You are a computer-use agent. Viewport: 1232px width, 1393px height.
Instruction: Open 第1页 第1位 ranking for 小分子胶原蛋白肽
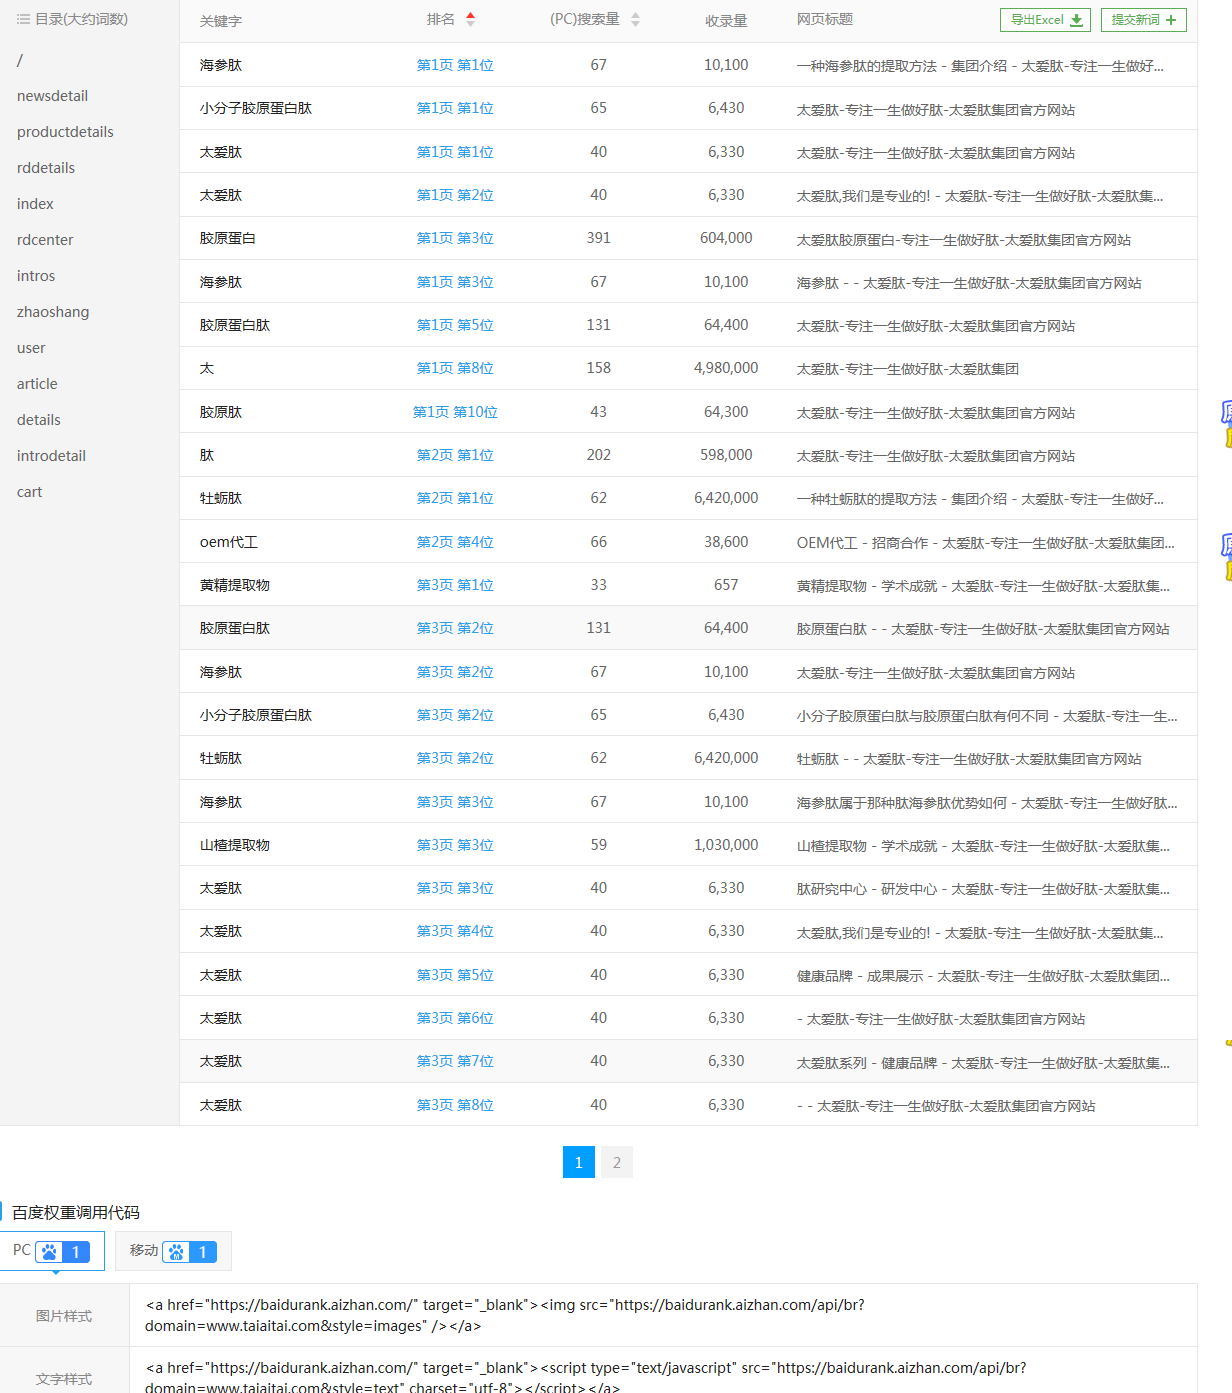pos(455,108)
